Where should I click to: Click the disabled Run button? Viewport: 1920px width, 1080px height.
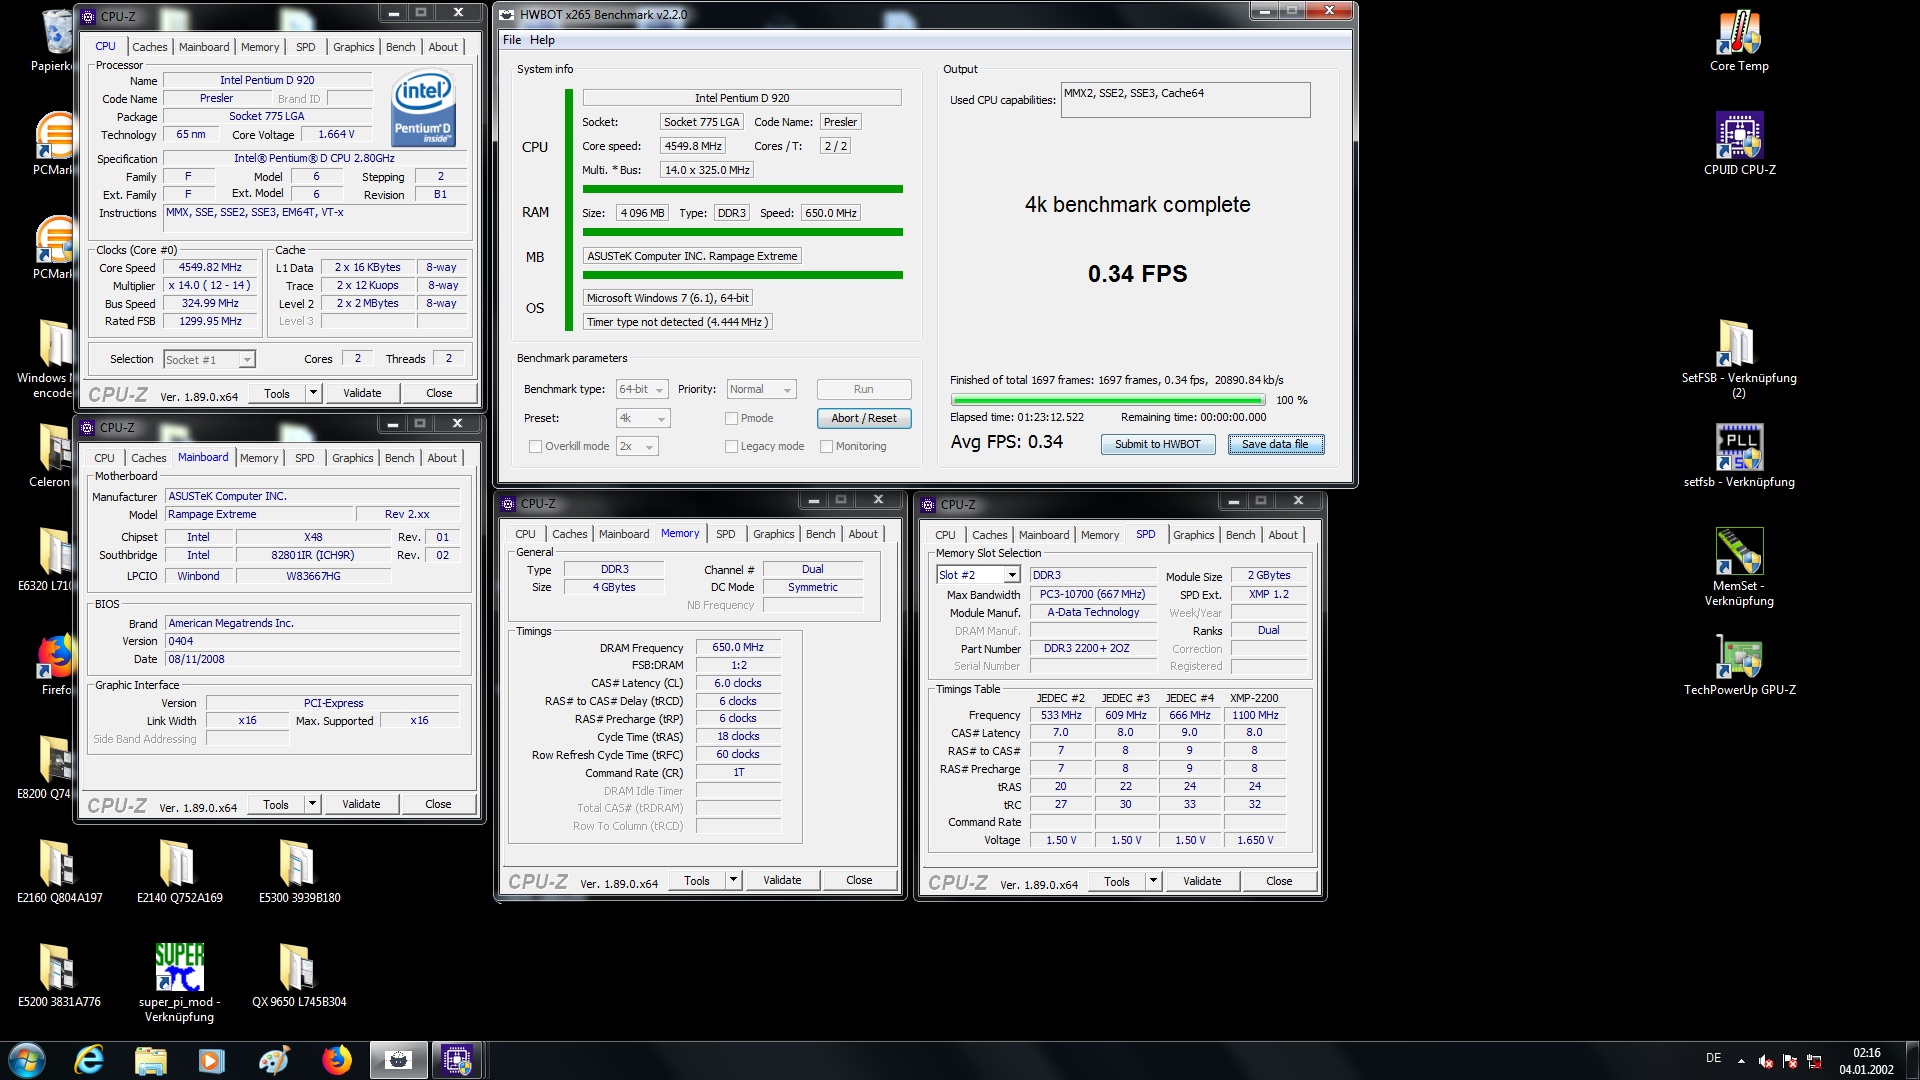(864, 390)
